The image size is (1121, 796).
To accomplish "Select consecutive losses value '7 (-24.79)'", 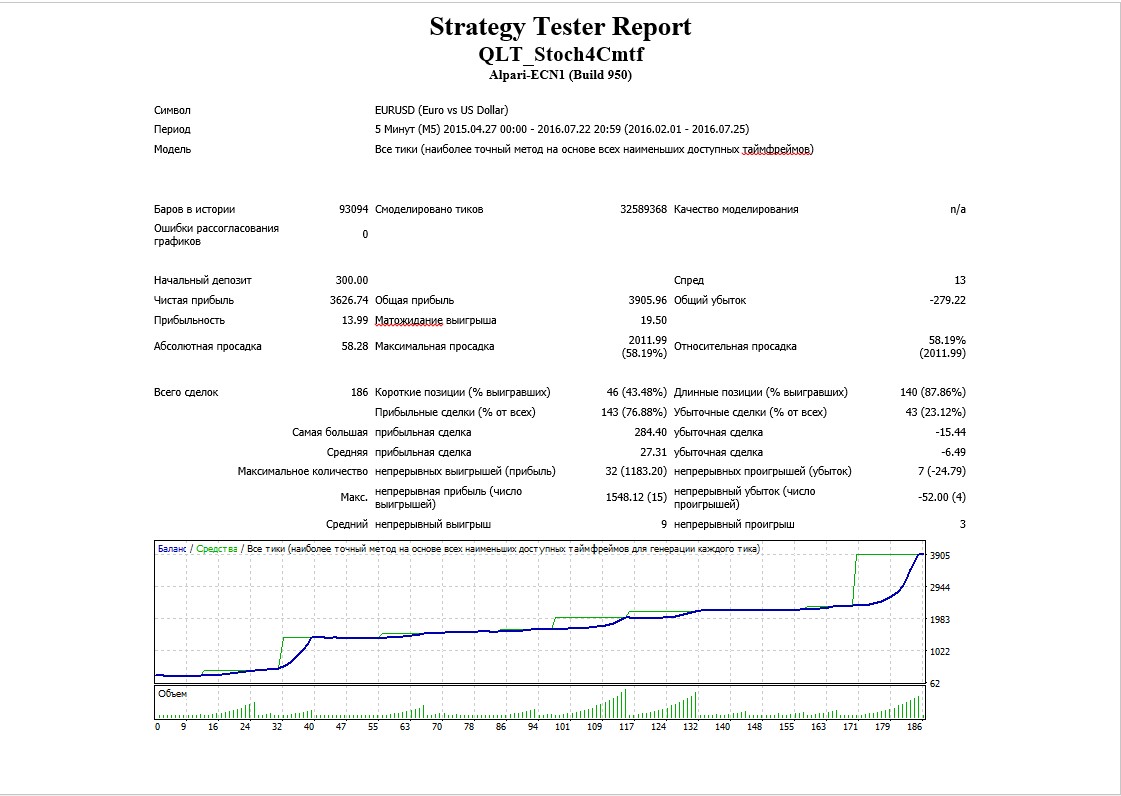I will click(942, 471).
